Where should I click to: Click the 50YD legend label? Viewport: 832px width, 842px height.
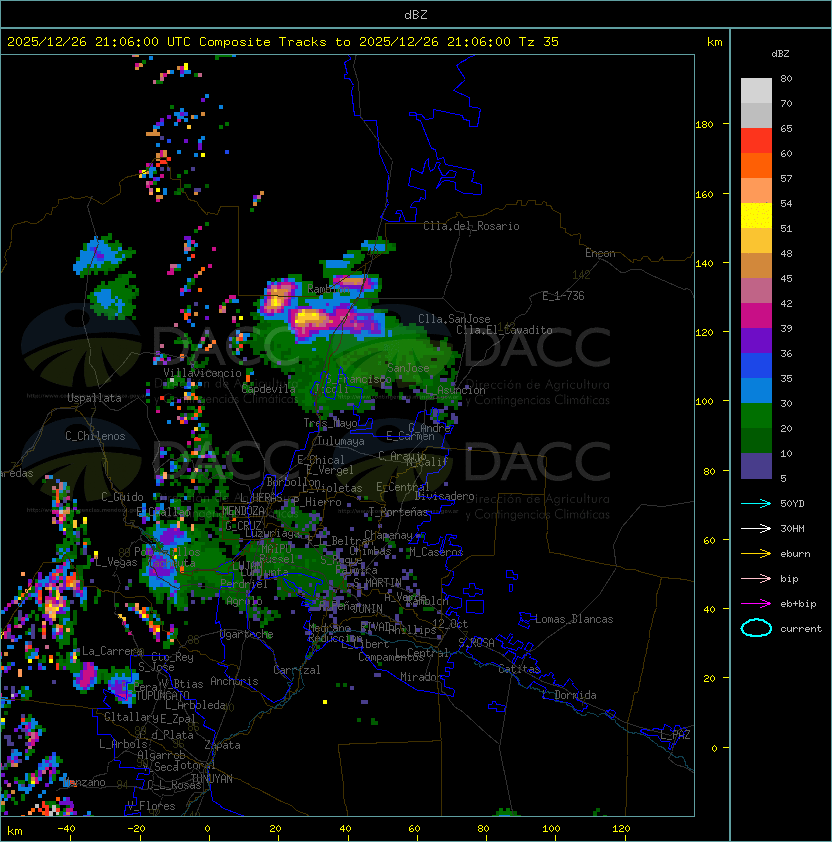[x=792, y=504]
